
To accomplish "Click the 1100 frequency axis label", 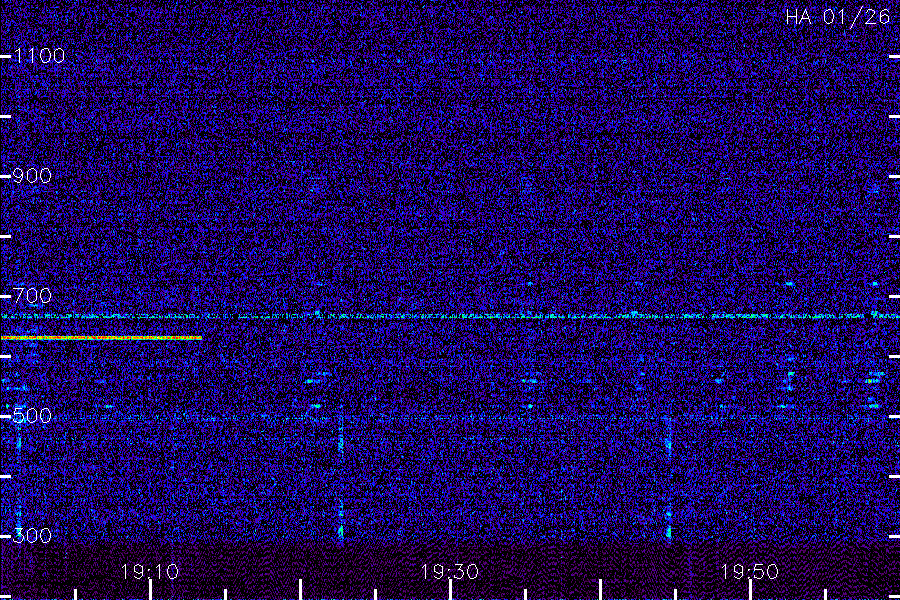I will [x=39, y=56].
